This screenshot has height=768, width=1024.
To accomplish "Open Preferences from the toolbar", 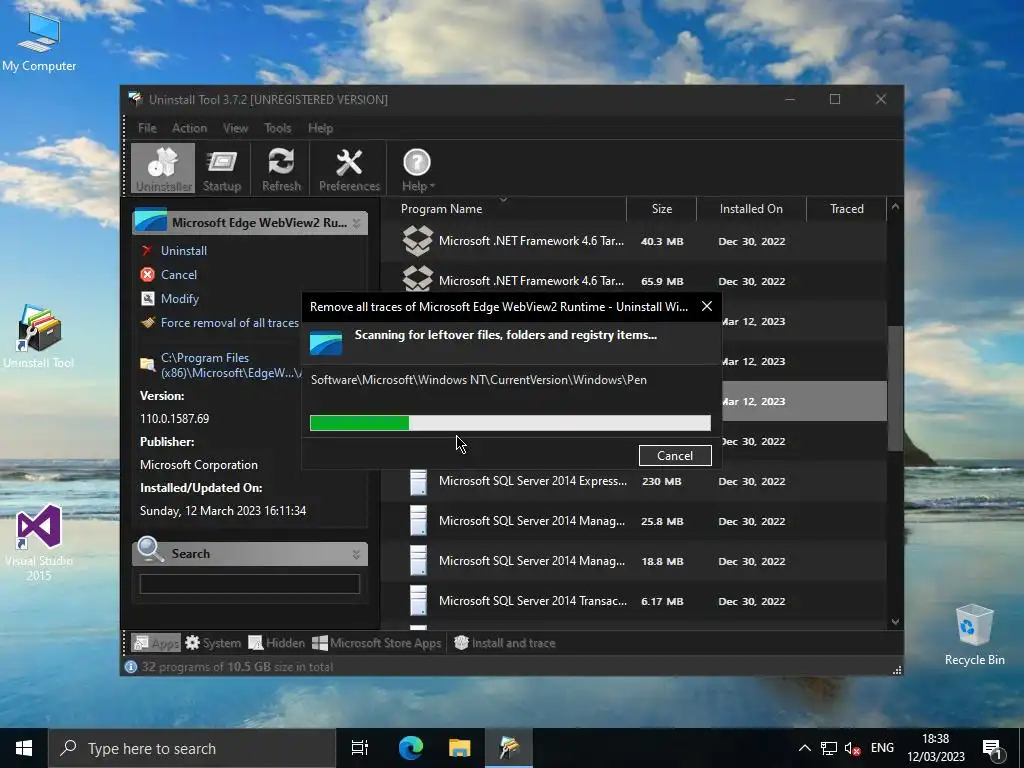I will tap(349, 169).
